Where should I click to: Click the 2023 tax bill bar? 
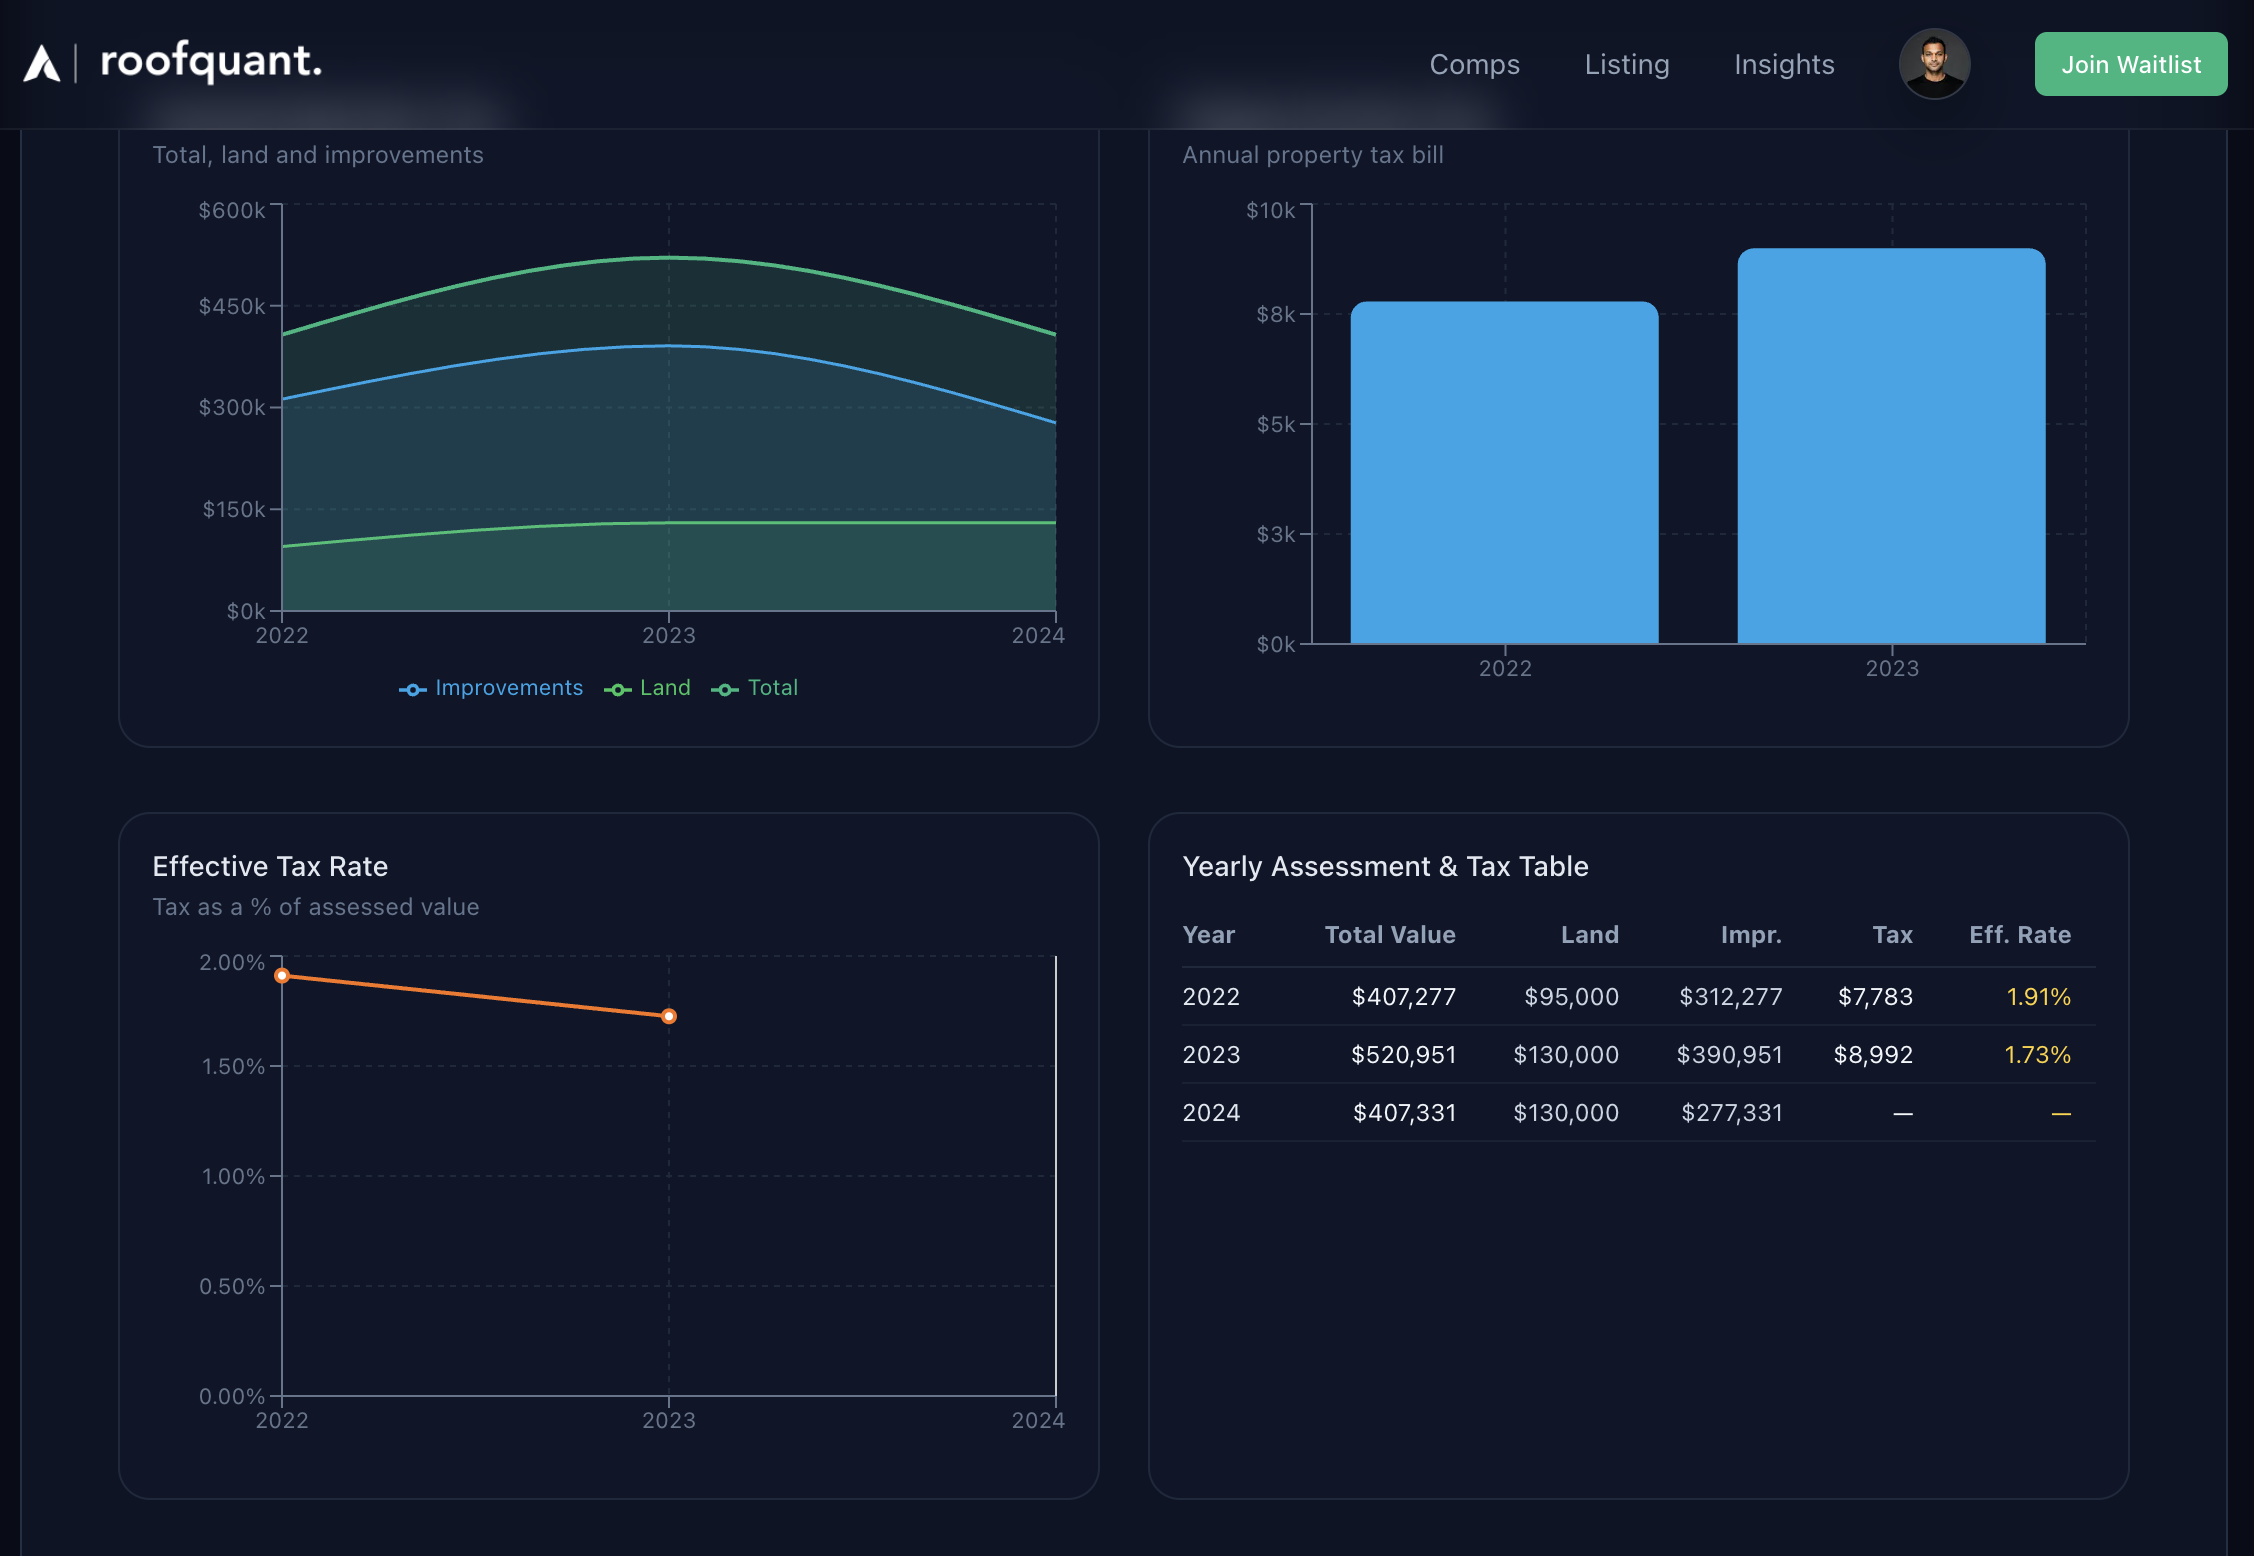1890,446
